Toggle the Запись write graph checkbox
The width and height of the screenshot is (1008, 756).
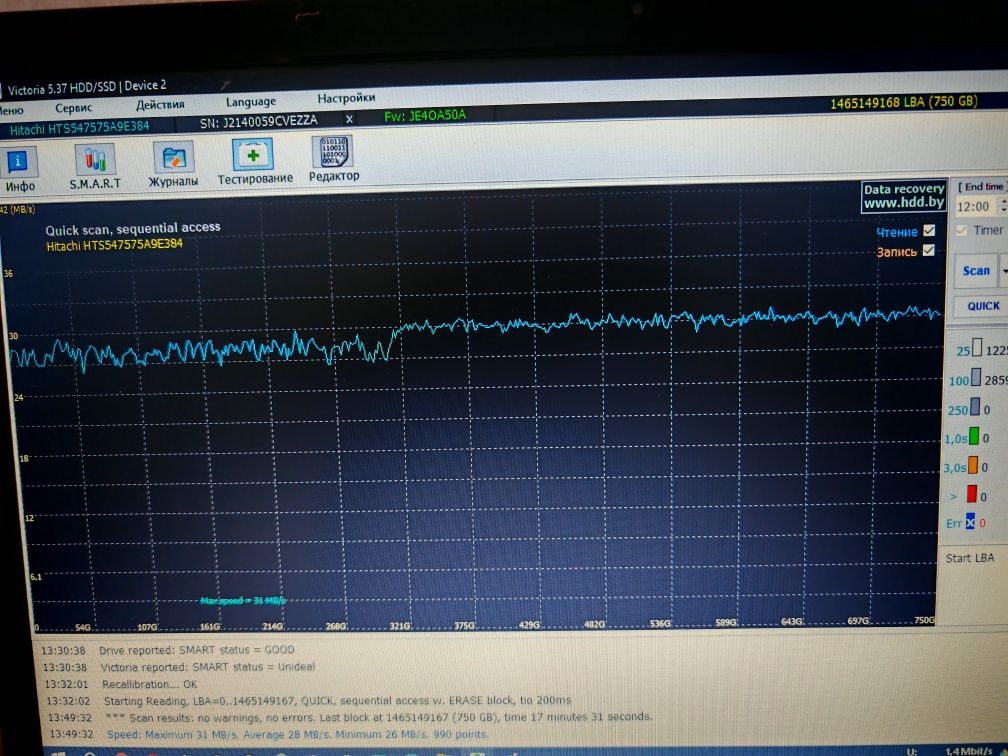coord(928,250)
